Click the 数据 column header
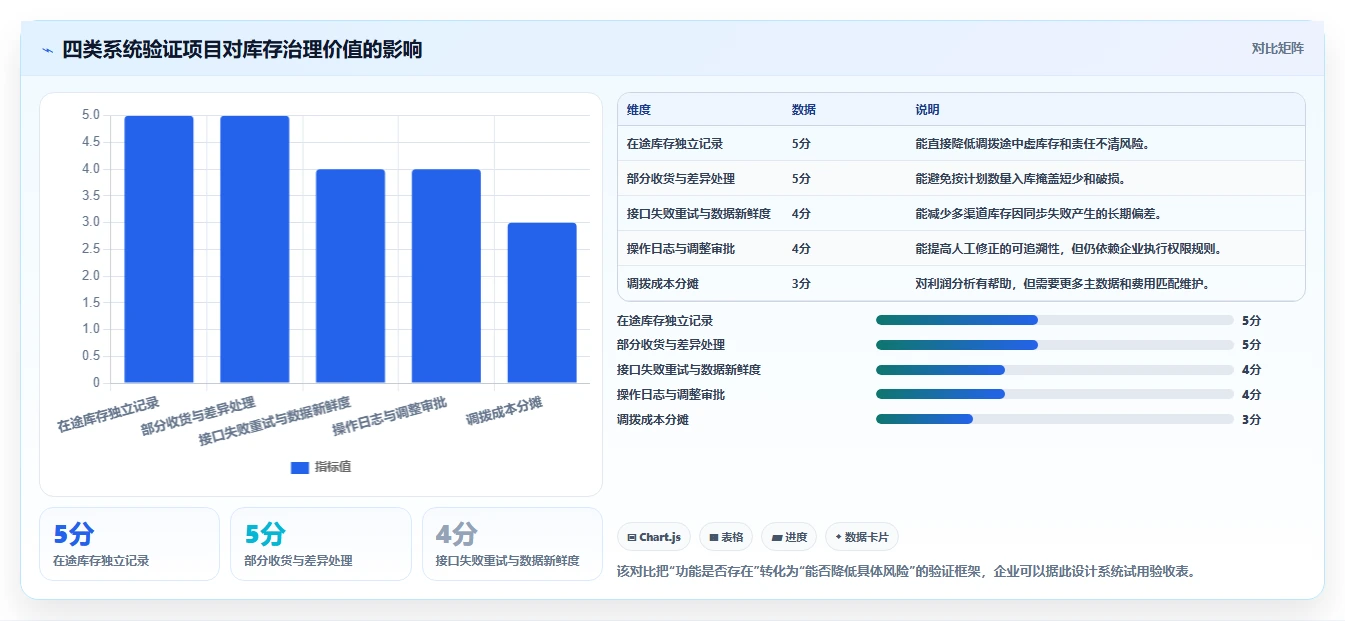1345x621 pixels. tap(804, 110)
